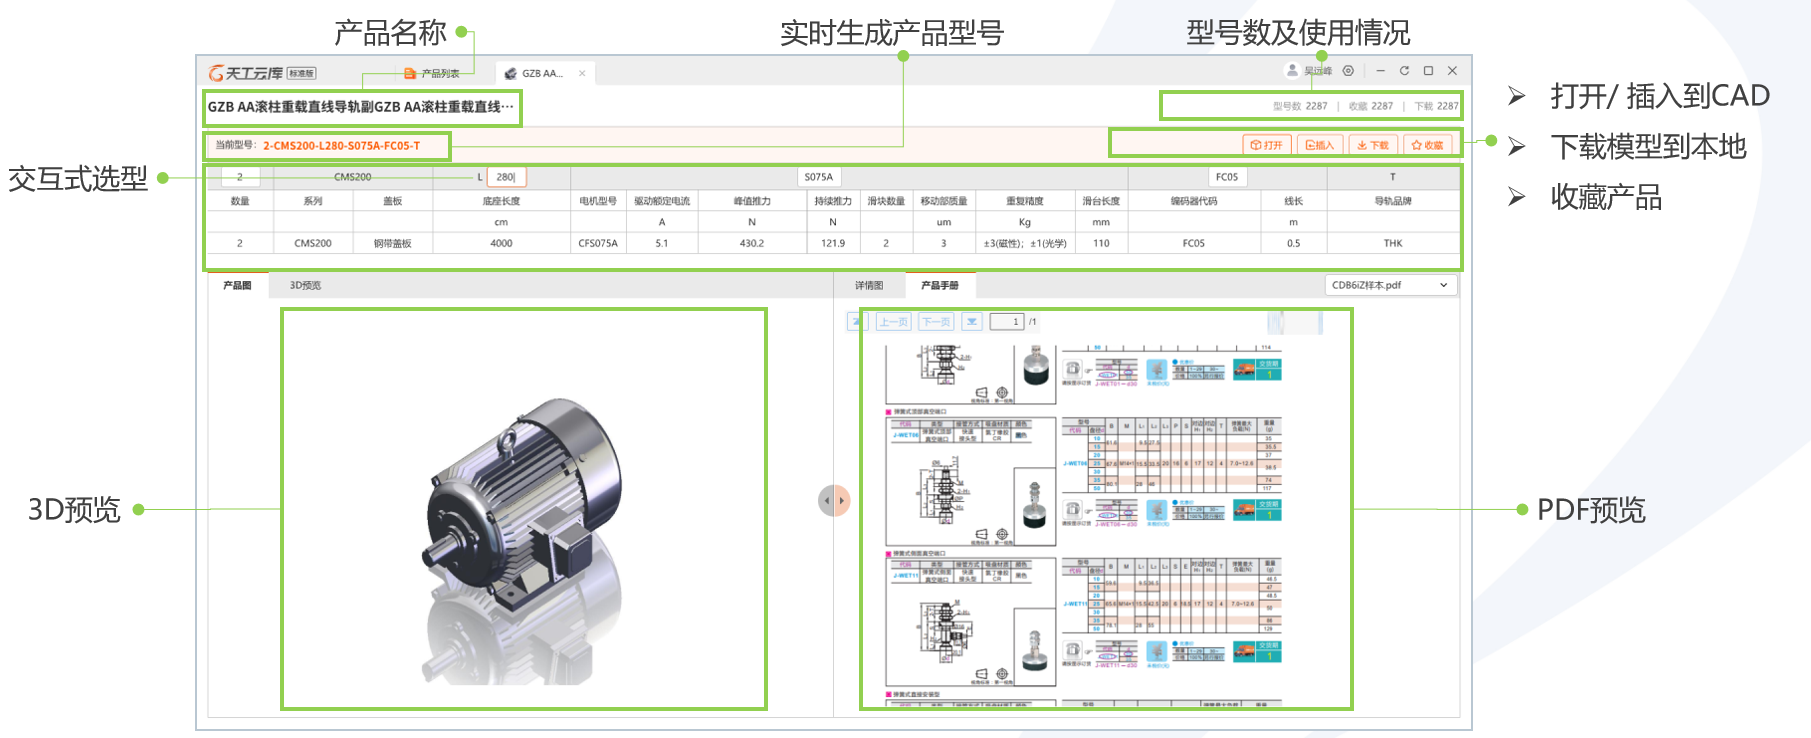Image resolution: width=1811 pixels, height=738 pixels.
Task: Open the user account 吴远峰
Action: pos(1309,71)
